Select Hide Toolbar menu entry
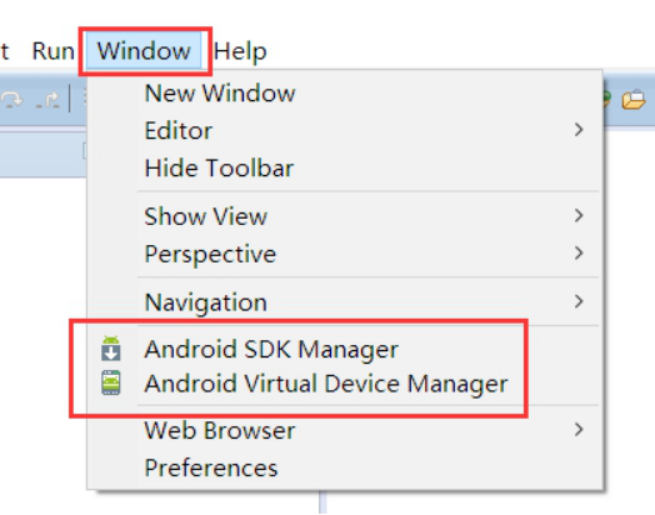This screenshot has width=655, height=515. click(x=345, y=168)
